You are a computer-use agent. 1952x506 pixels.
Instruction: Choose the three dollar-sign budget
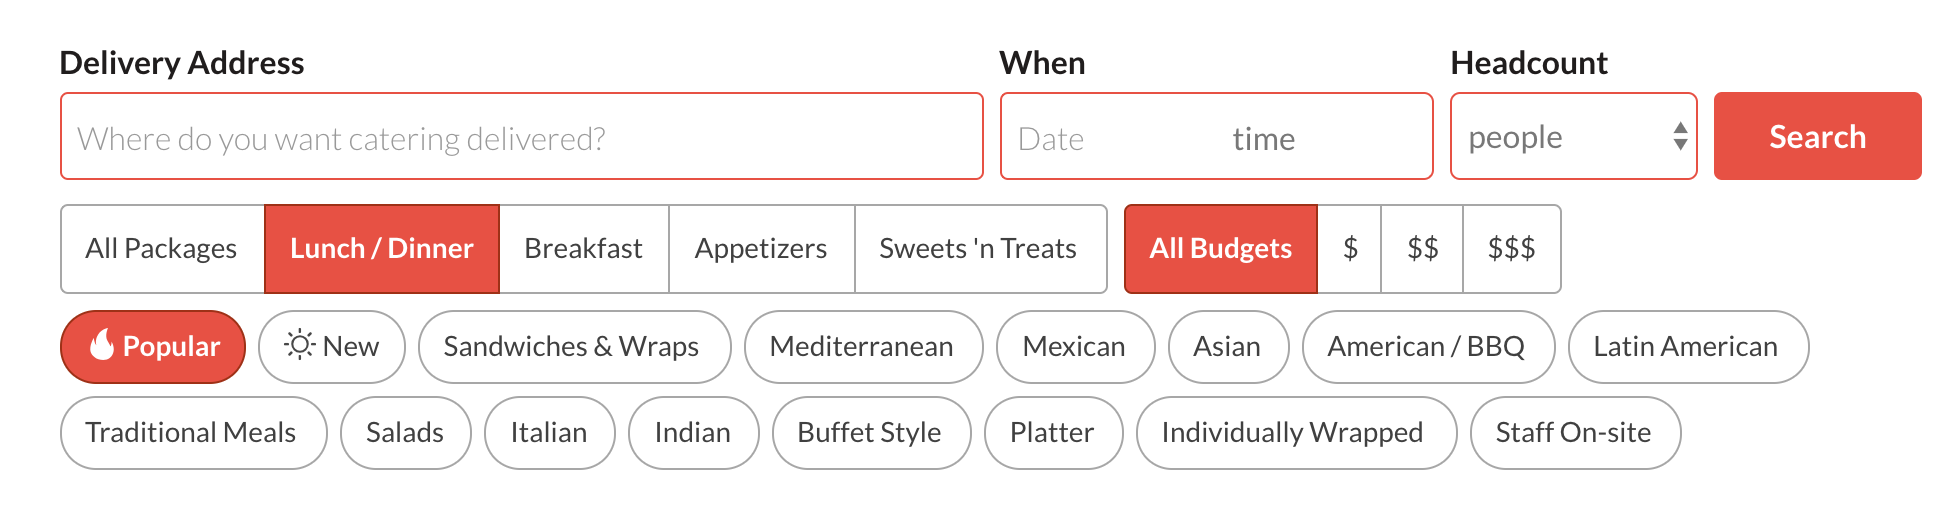pyautogui.click(x=1511, y=249)
